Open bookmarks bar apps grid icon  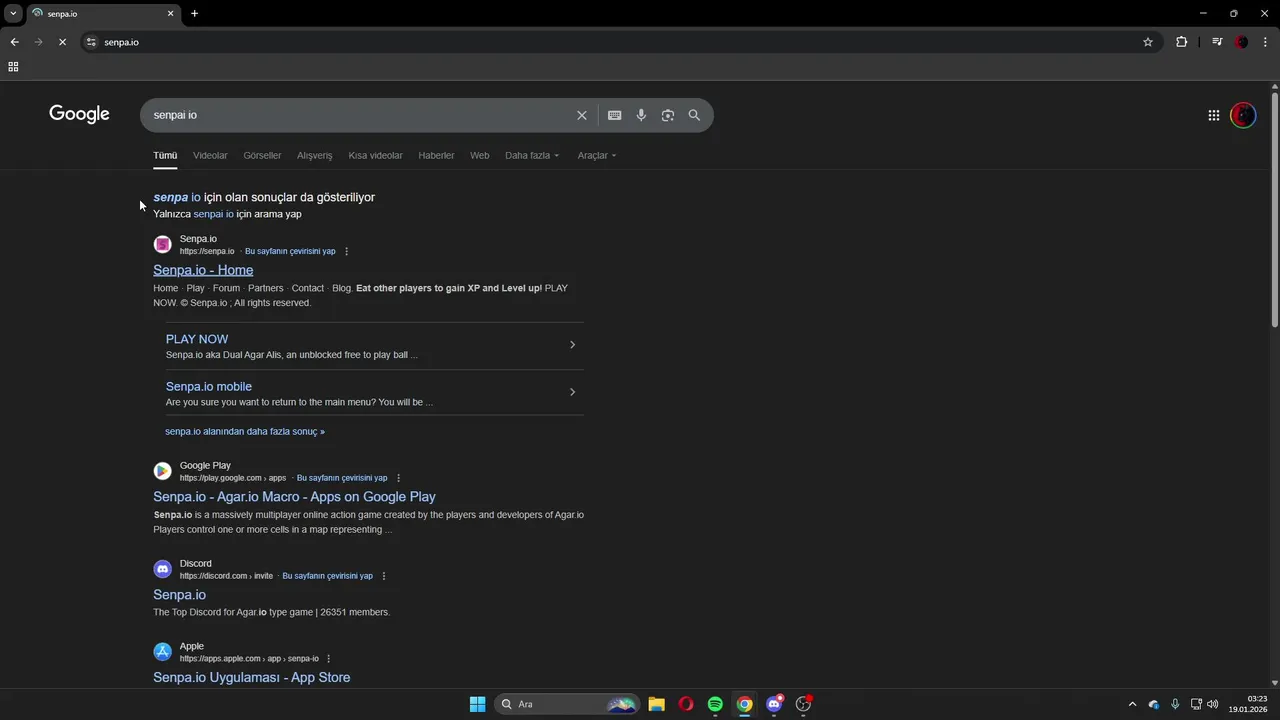(x=13, y=67)
